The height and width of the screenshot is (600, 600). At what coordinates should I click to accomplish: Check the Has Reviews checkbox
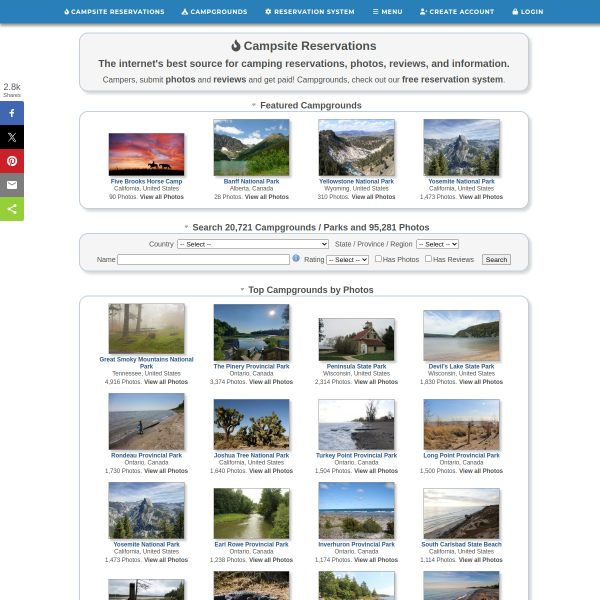point(429,259)
